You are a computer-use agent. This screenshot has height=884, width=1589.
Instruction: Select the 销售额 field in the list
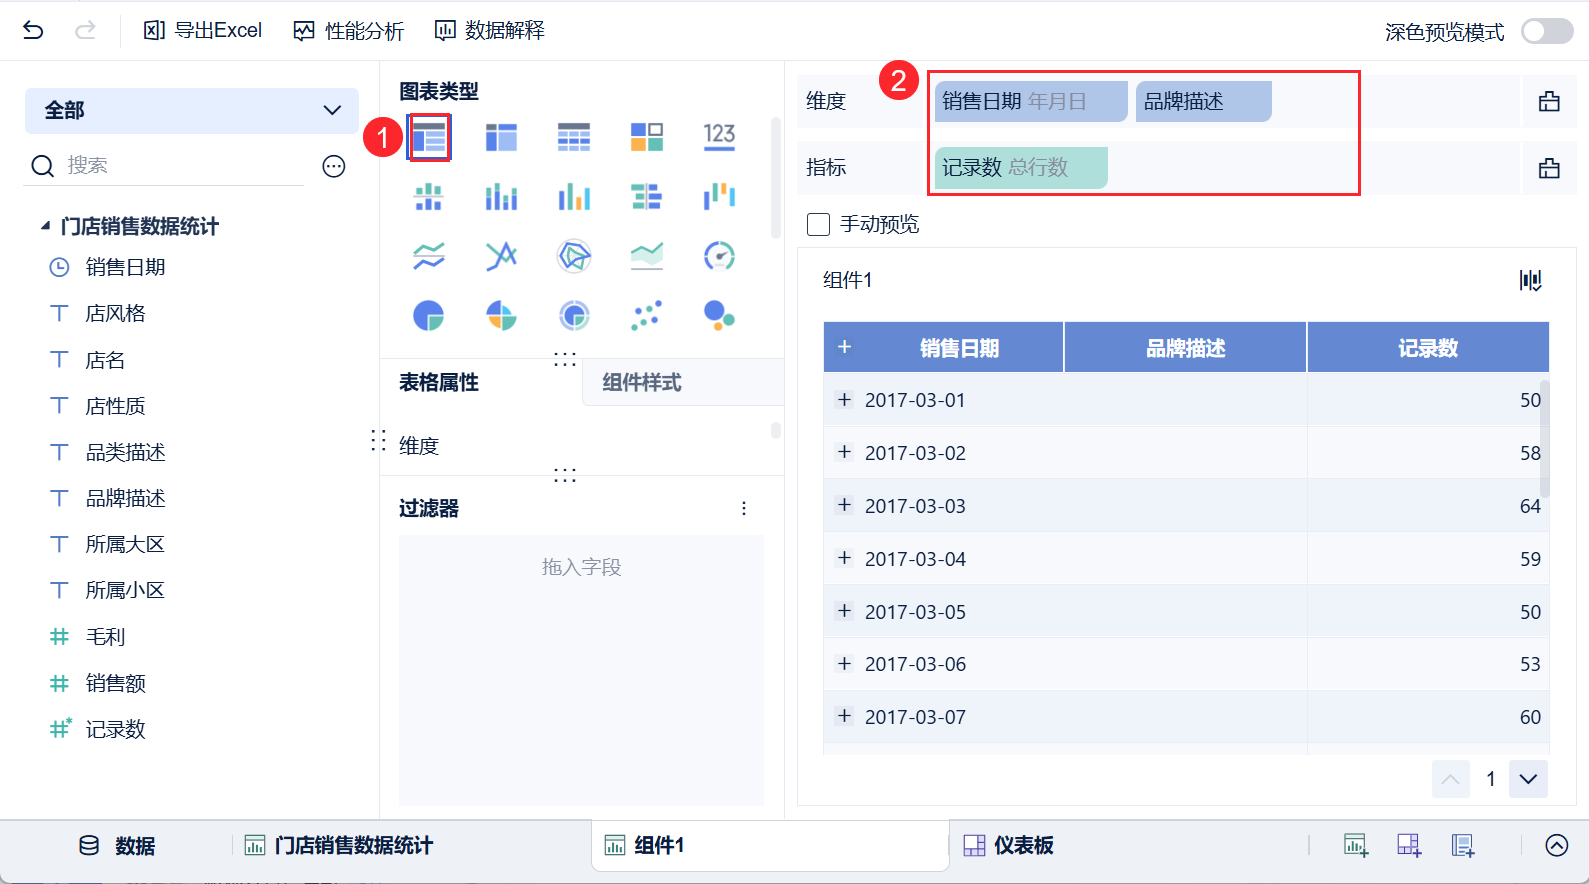[115, 683]
